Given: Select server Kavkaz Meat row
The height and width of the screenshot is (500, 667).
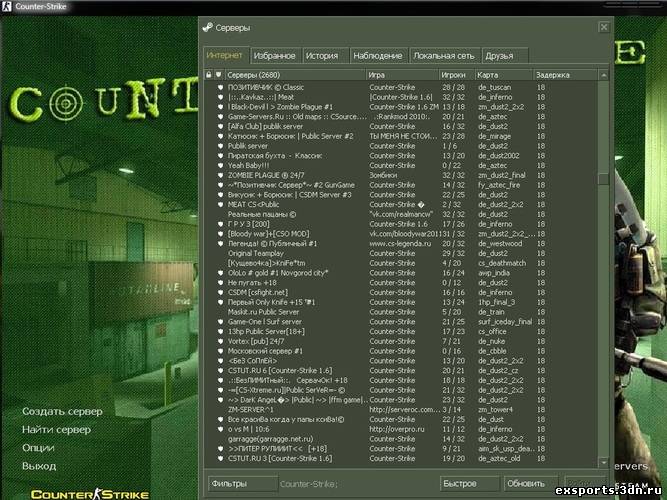Looking at the screenshot, I should coord(401,97).
